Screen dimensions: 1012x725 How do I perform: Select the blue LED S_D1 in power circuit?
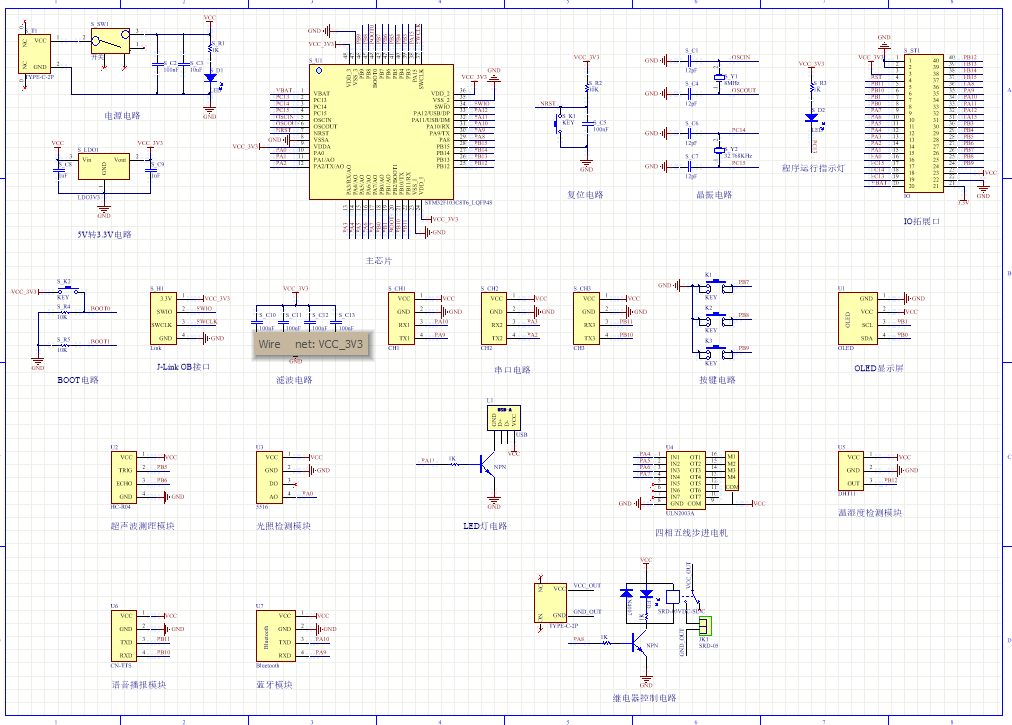point(210,77)
